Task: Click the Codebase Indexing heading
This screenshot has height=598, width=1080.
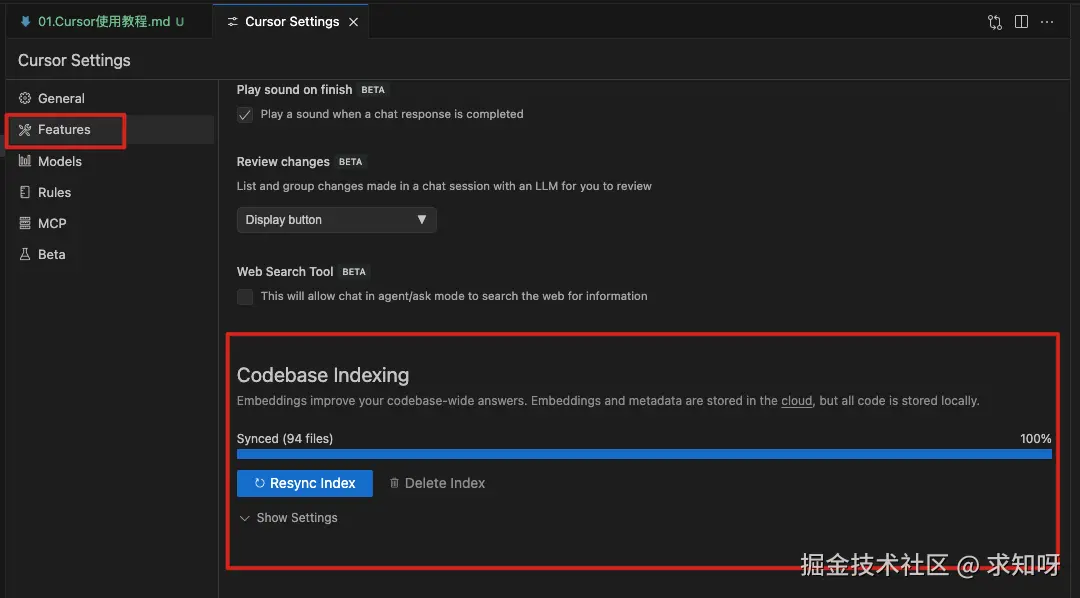Action: click(323, 375)
